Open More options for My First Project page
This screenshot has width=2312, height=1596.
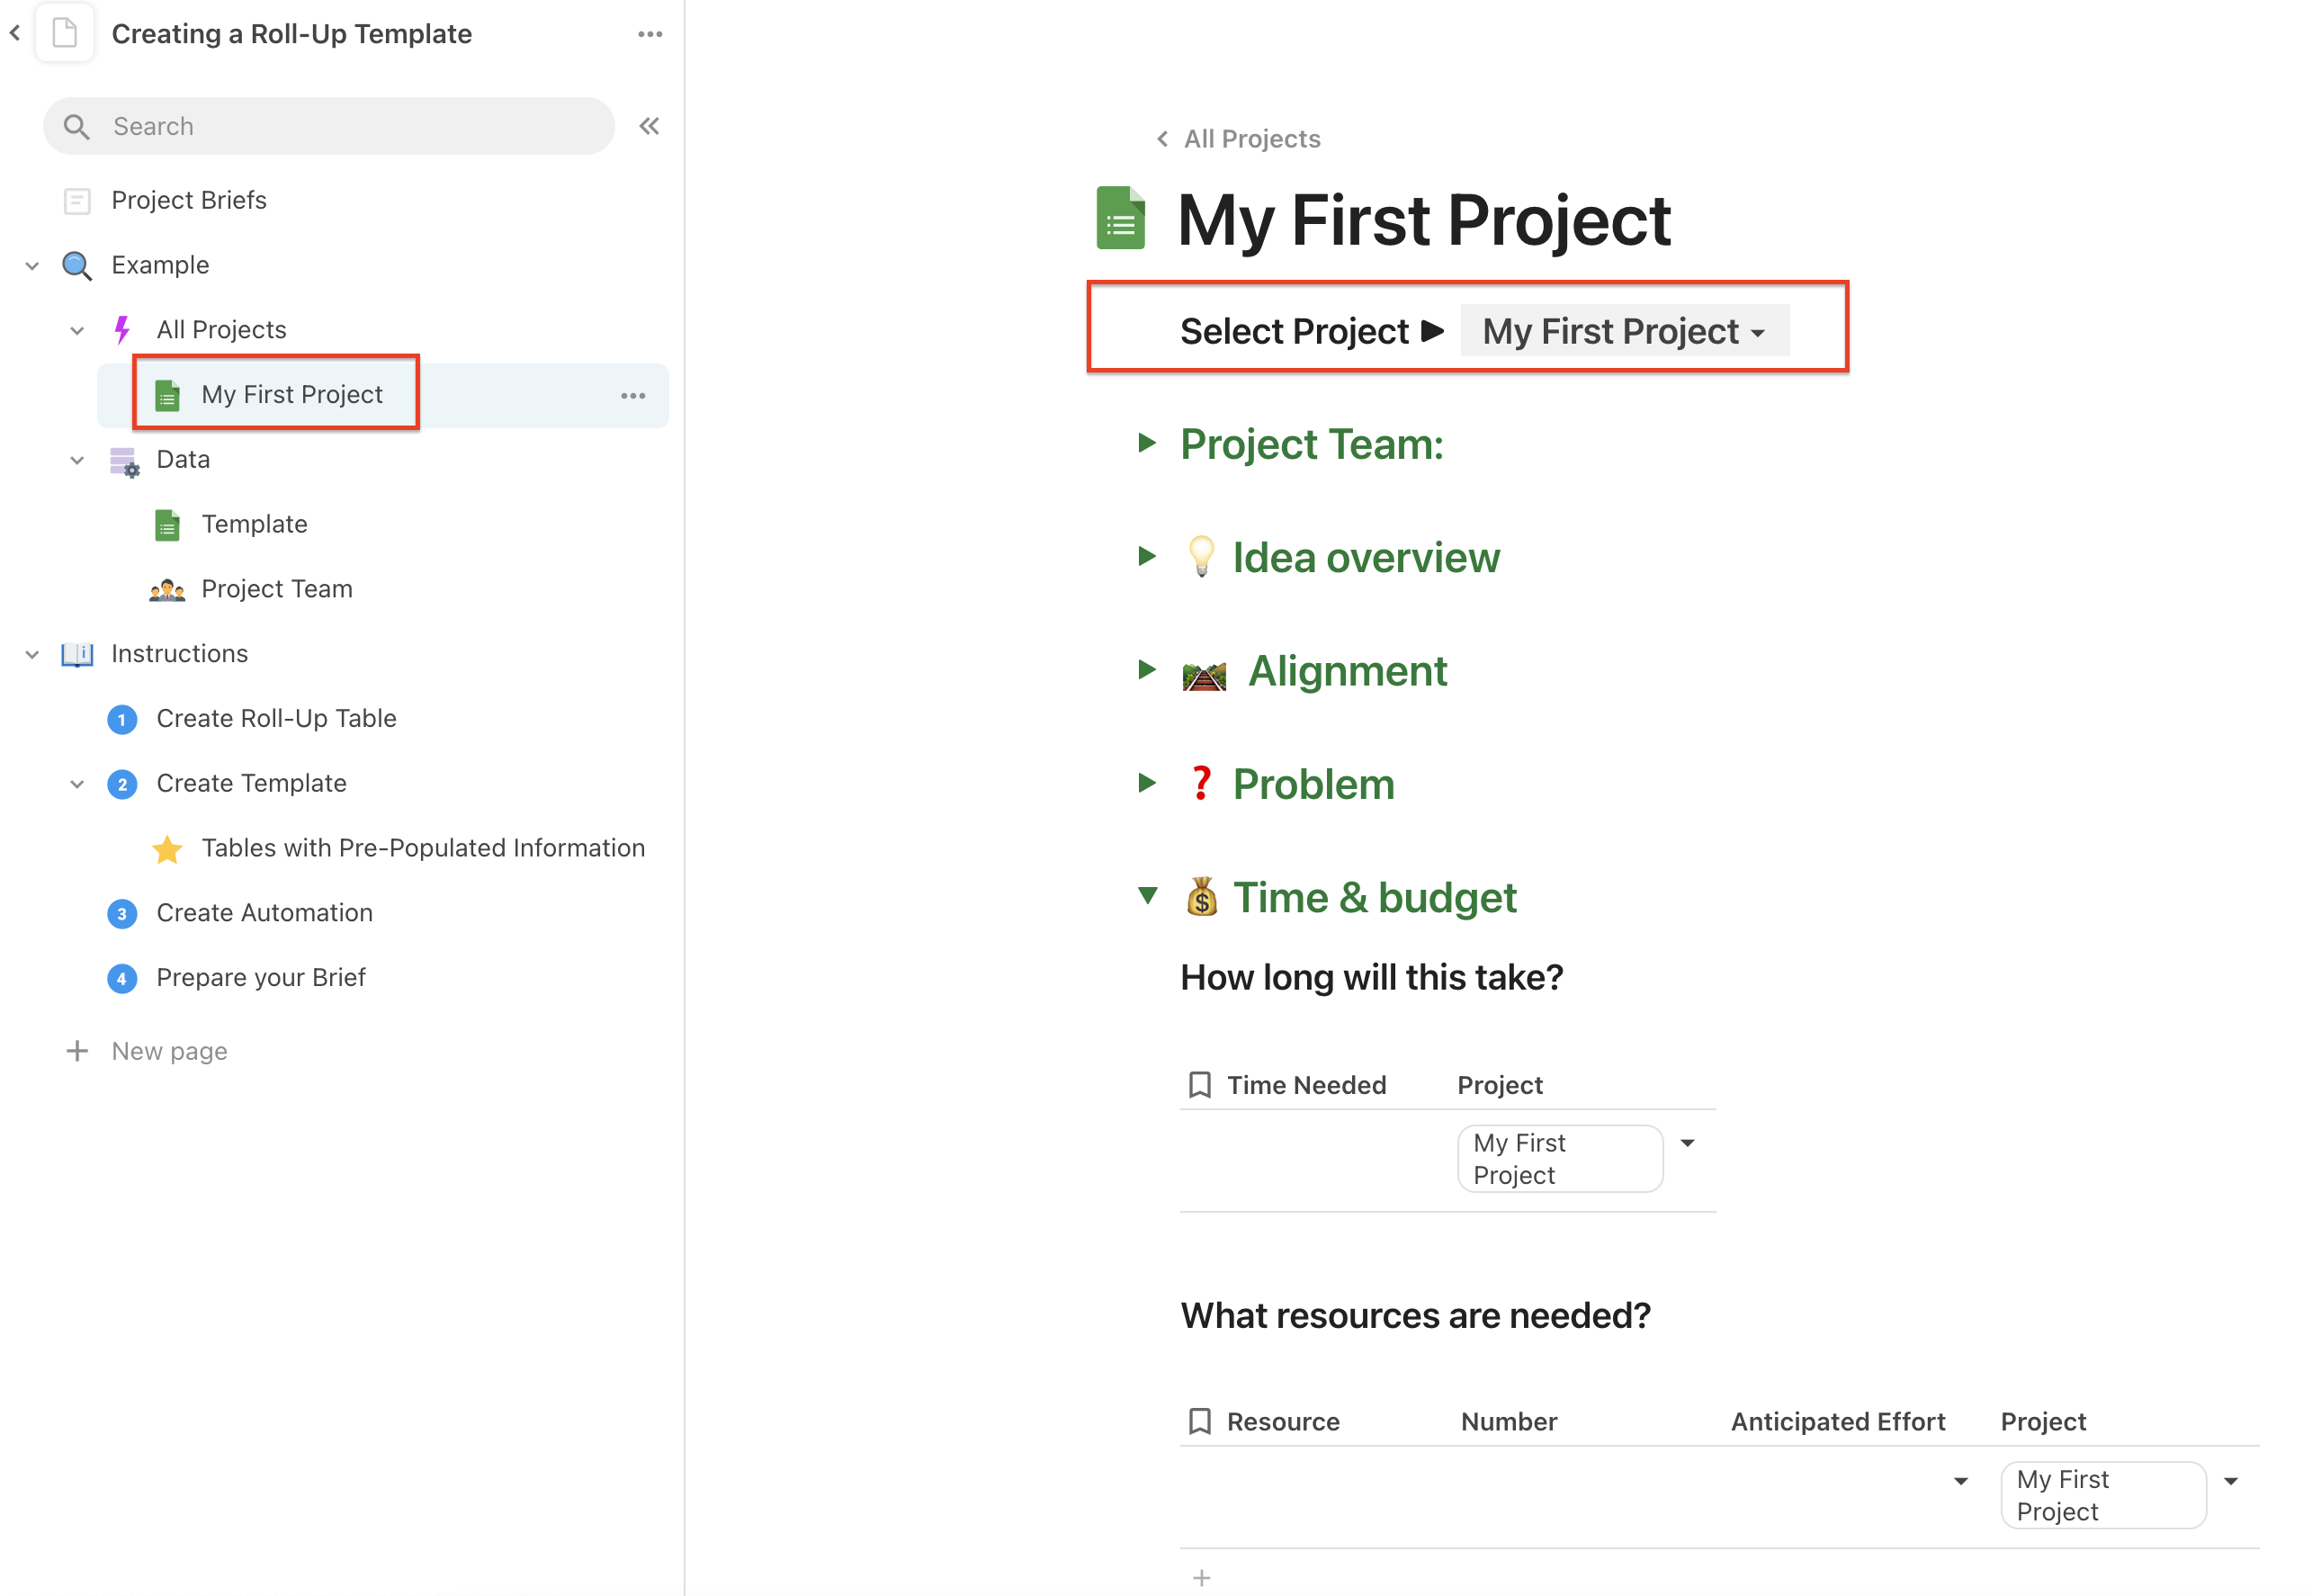click(633, 396)
